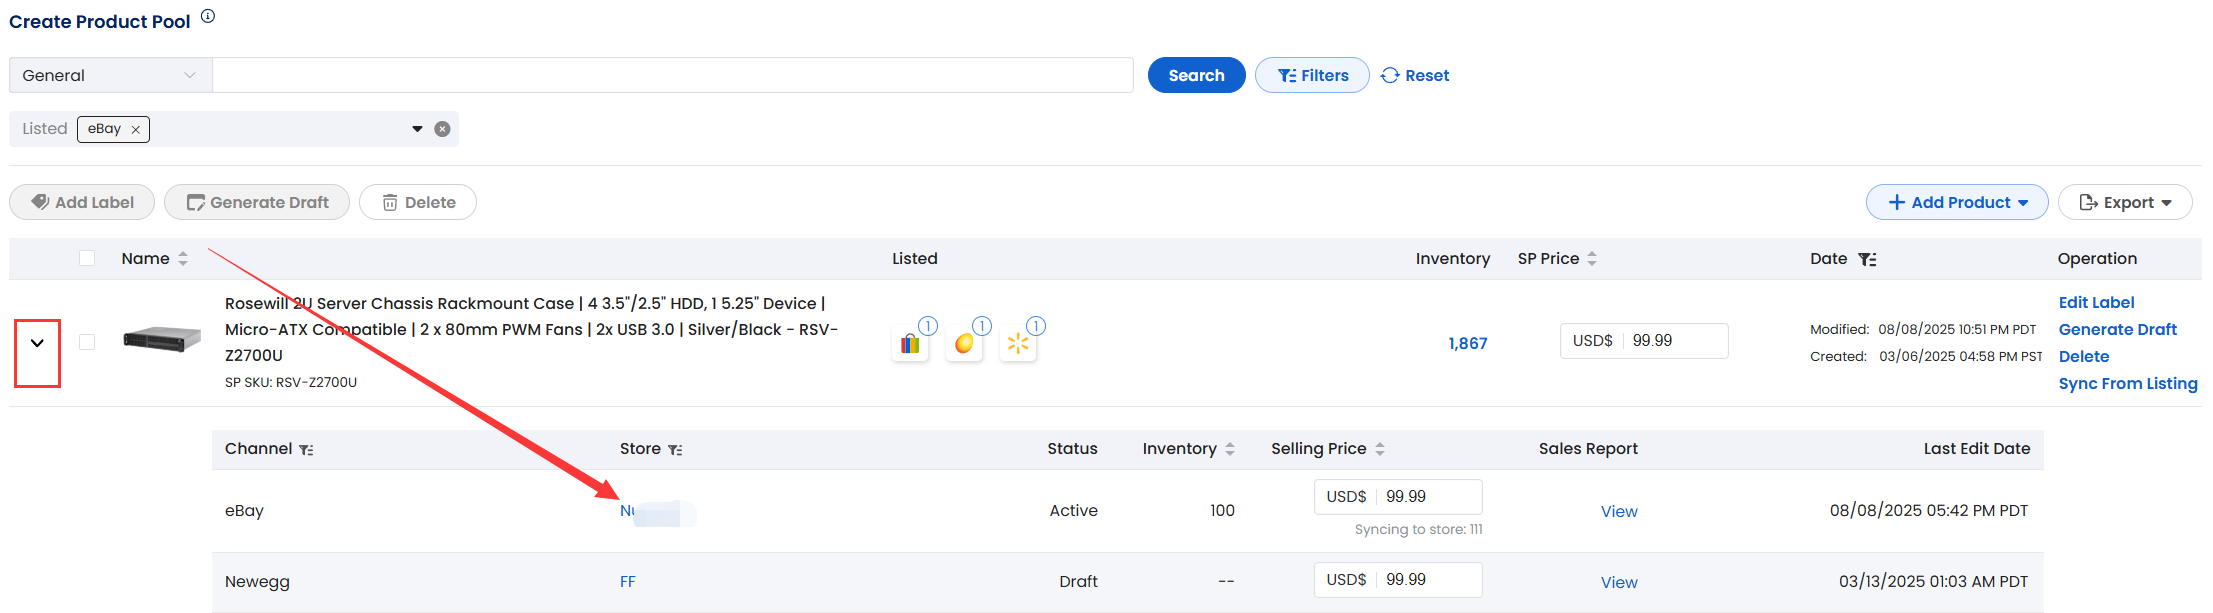Open the Filters panel
This screenshot has height=613, width=2213.
tap(1312, 75)
